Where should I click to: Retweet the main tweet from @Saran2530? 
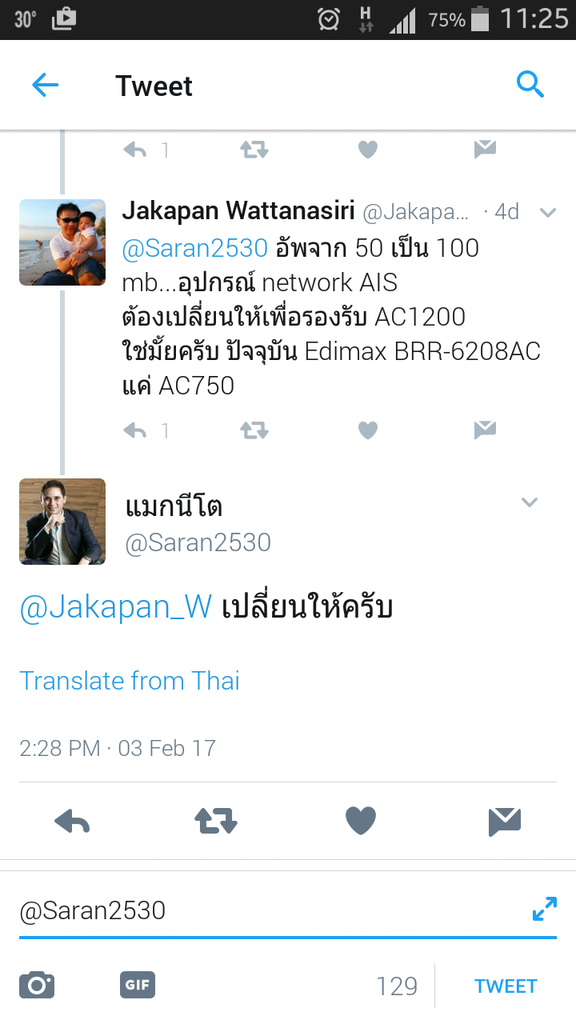click(216, 821)
